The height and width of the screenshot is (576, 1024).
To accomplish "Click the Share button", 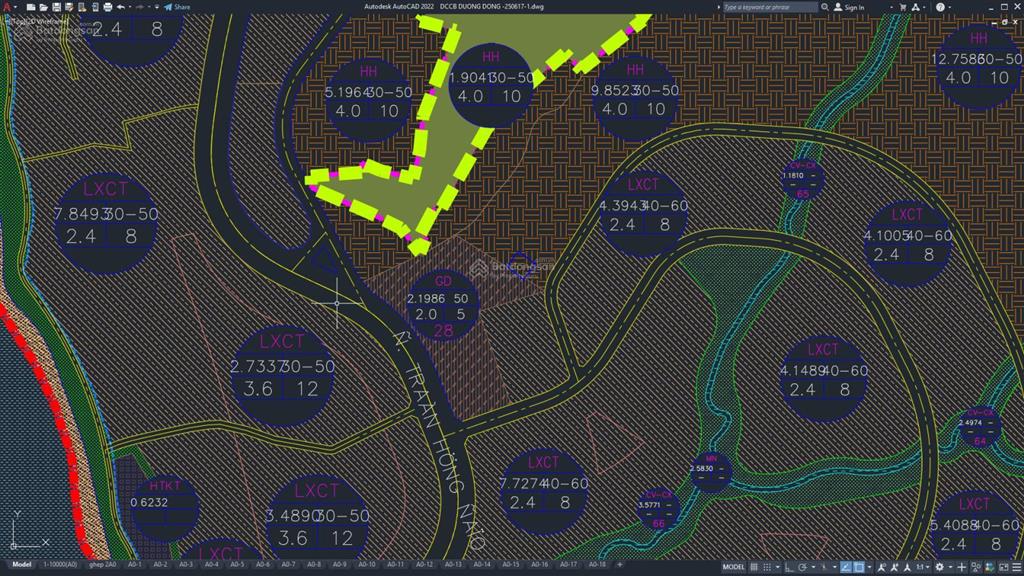I will [x=177, y=7].
